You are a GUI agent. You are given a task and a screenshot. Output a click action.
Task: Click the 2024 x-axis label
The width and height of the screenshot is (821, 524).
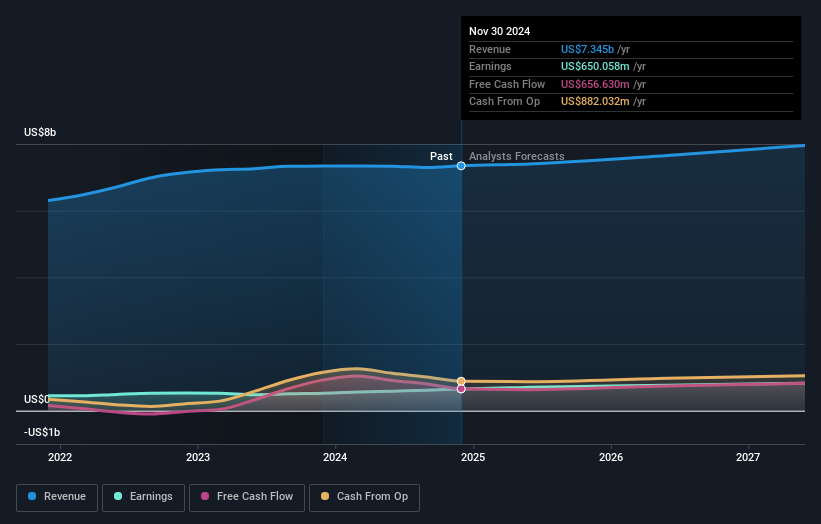click(335, 457)
